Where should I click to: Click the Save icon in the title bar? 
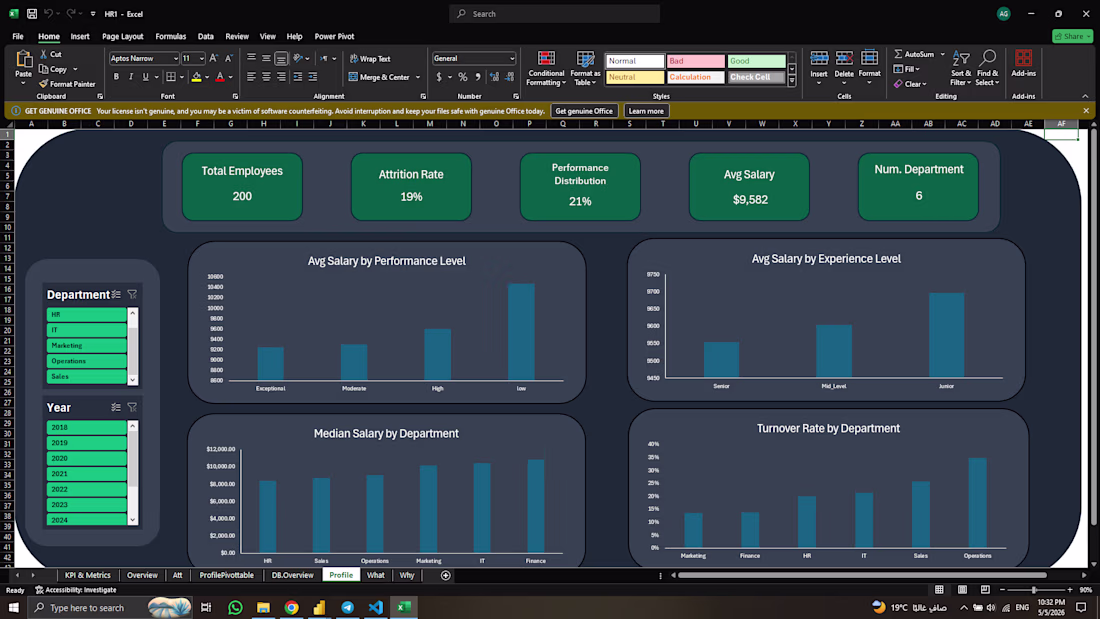[x=32, y=13]
